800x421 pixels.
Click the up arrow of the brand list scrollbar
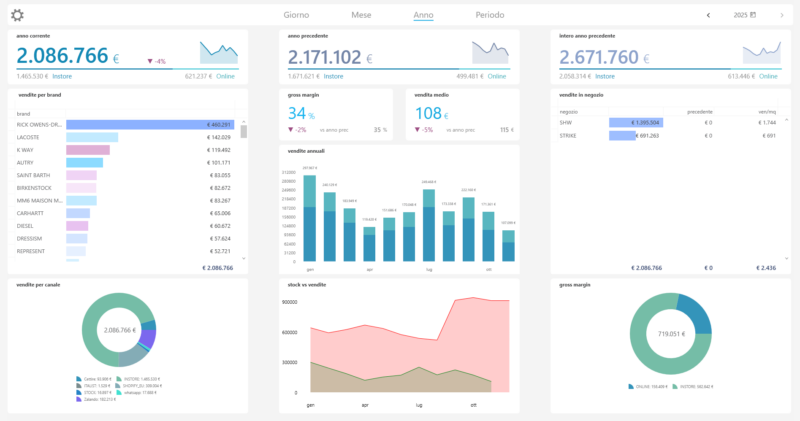[243, 122]
